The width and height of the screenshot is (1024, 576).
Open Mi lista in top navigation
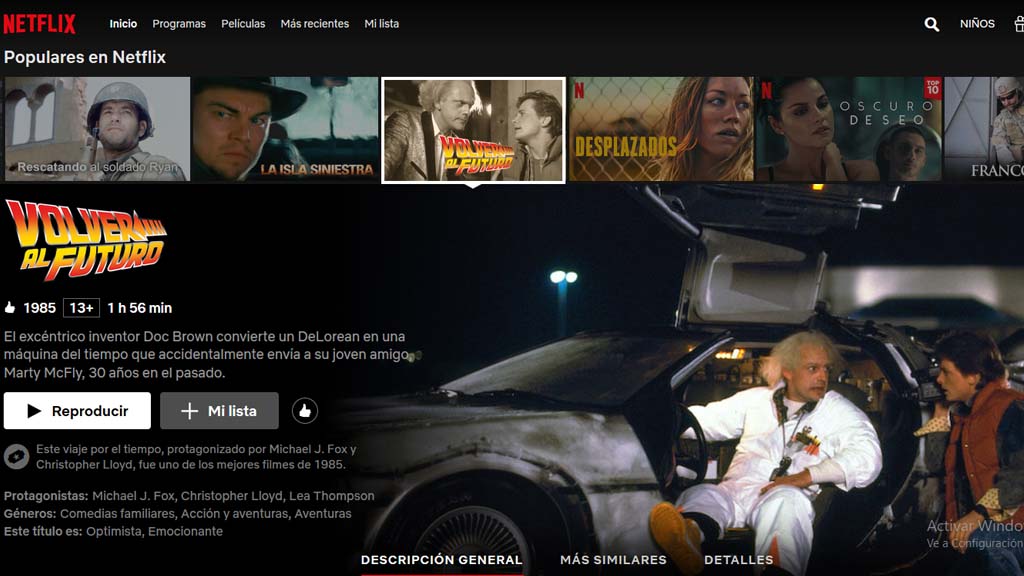click(381, 24)
